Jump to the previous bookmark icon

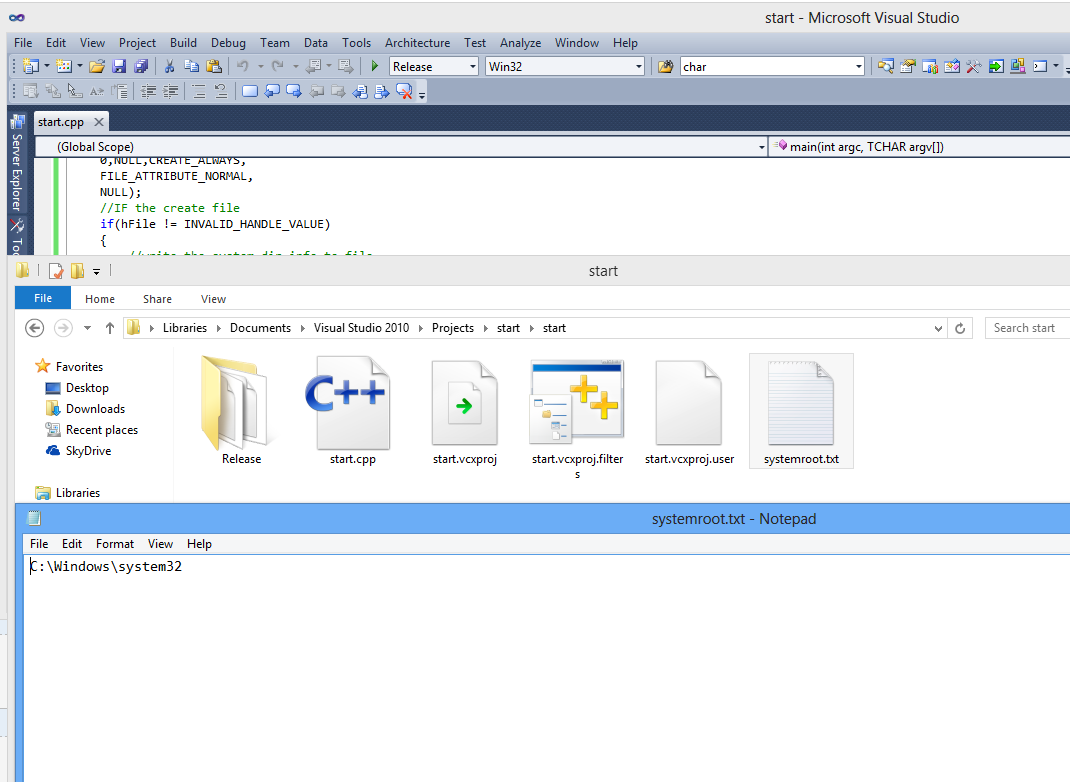click(272, 91)
